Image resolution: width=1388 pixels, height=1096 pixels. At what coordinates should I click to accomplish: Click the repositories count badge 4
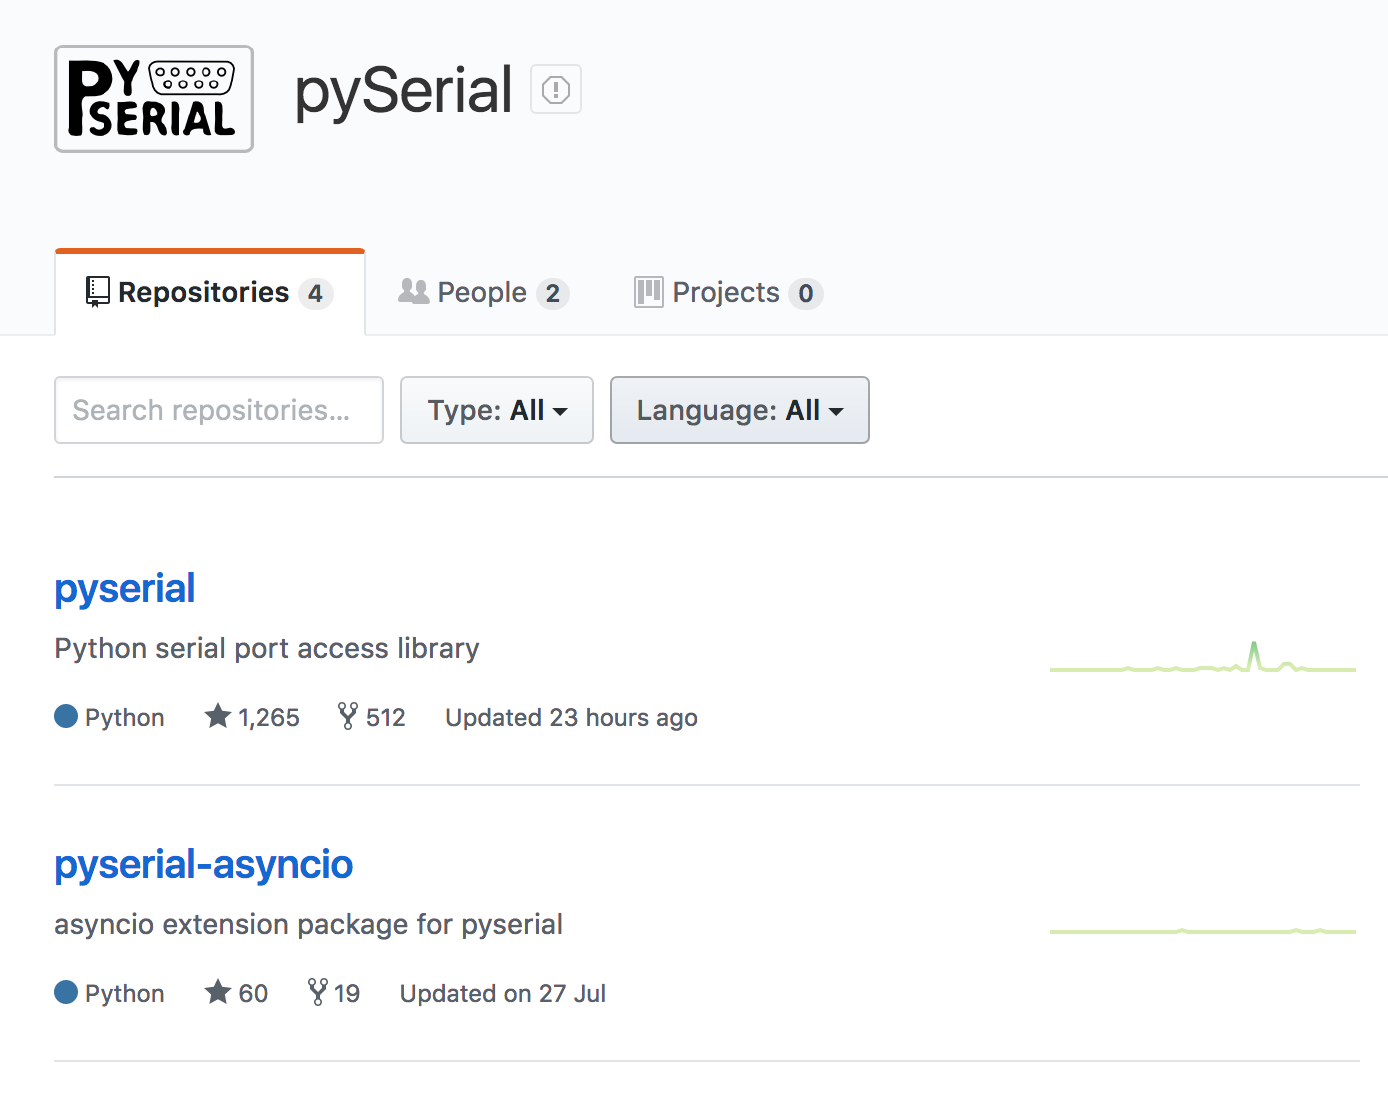pos(315,294)
